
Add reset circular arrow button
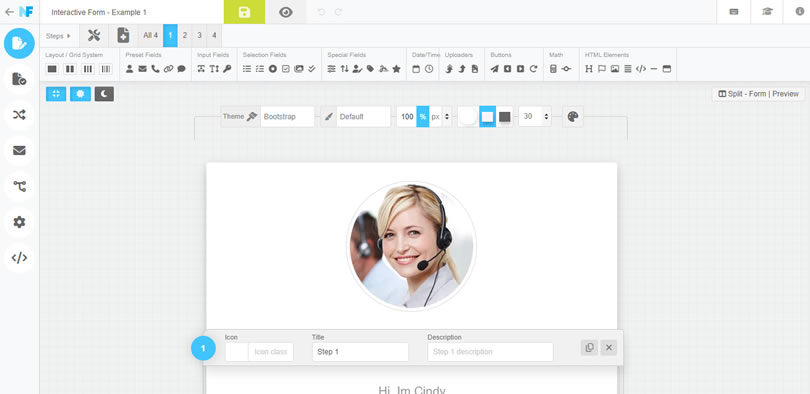point(534,69)
